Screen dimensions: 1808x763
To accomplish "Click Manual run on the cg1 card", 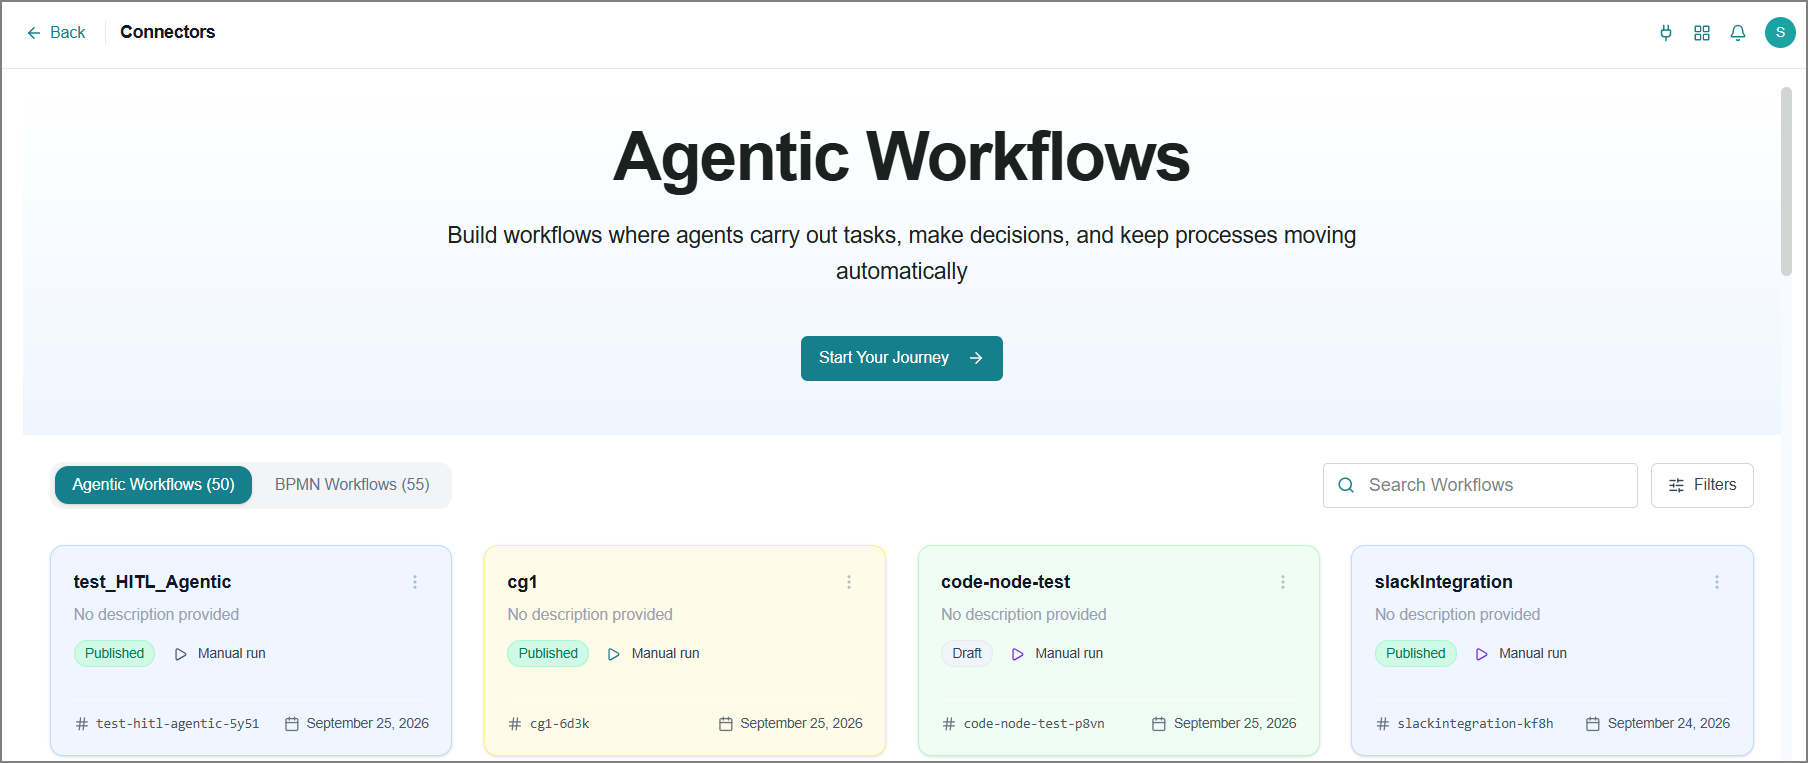I will (665, 654).
